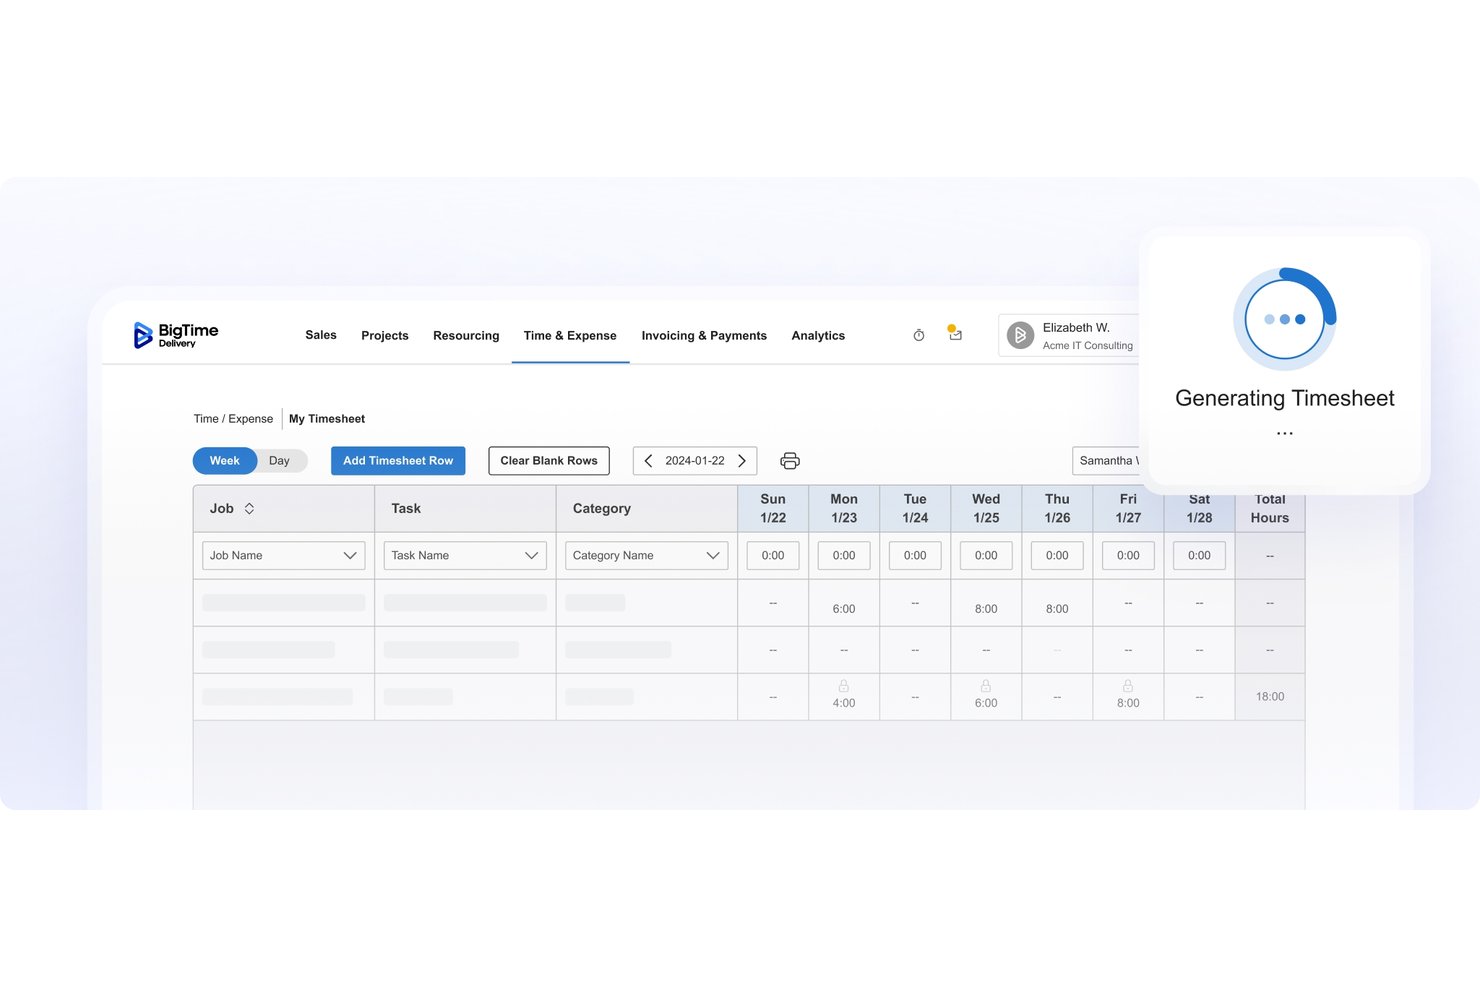1480x987 pixels.
Task: Click the Wed 1/25 hours input
Action: 986,556
